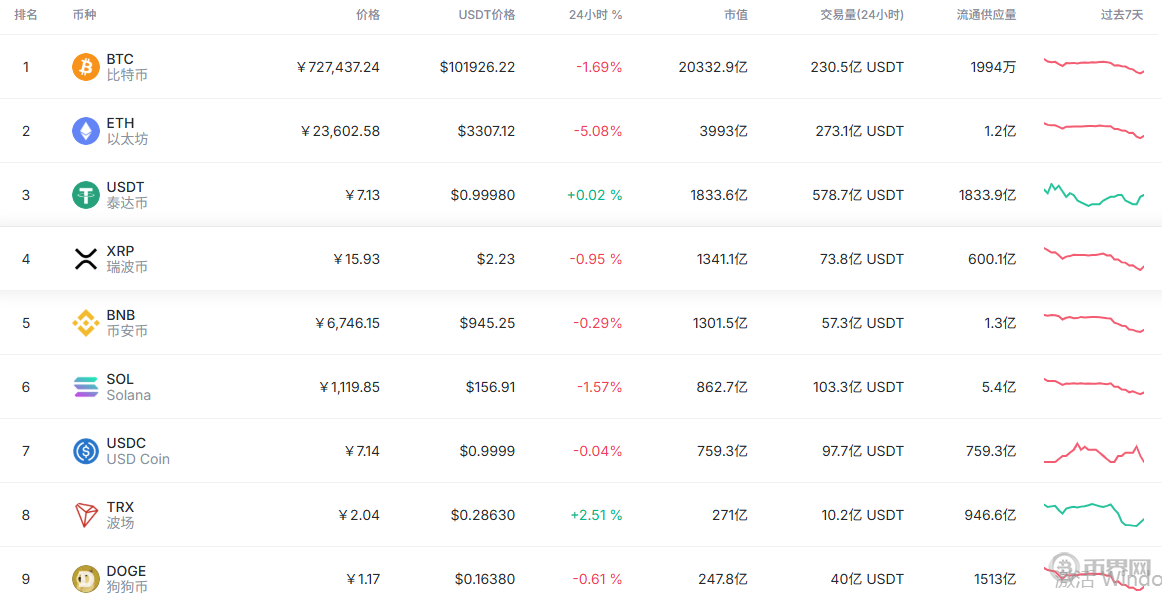View BTC past 7 days sparkline chart
Image resolution: width=1162 pixels, height=595 pixels.
[1094, 66]
